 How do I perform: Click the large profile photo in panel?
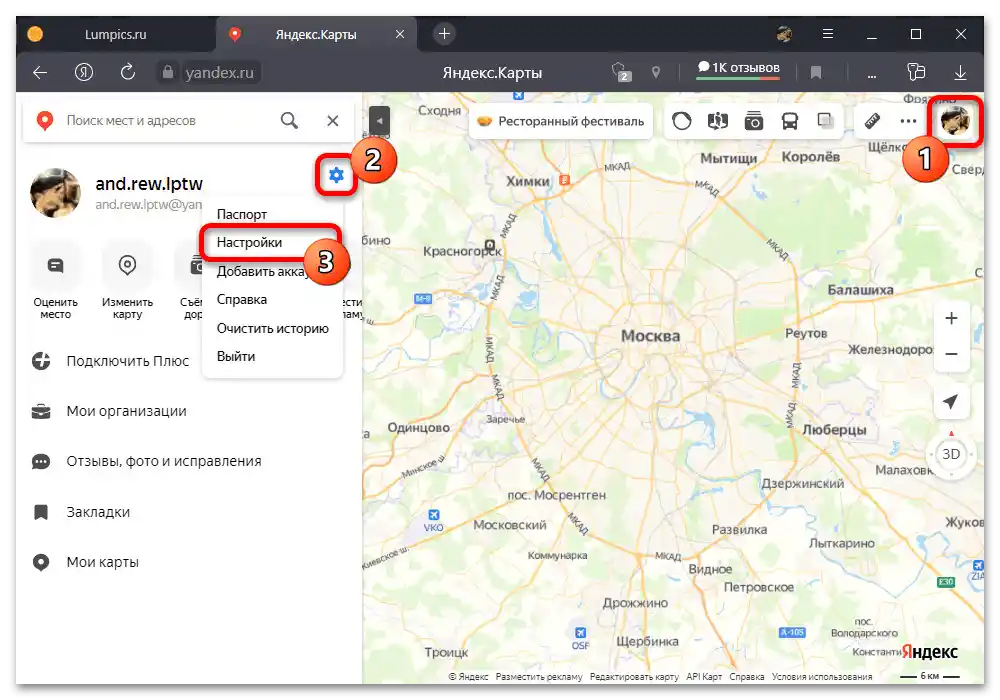(x=56, y=193)
